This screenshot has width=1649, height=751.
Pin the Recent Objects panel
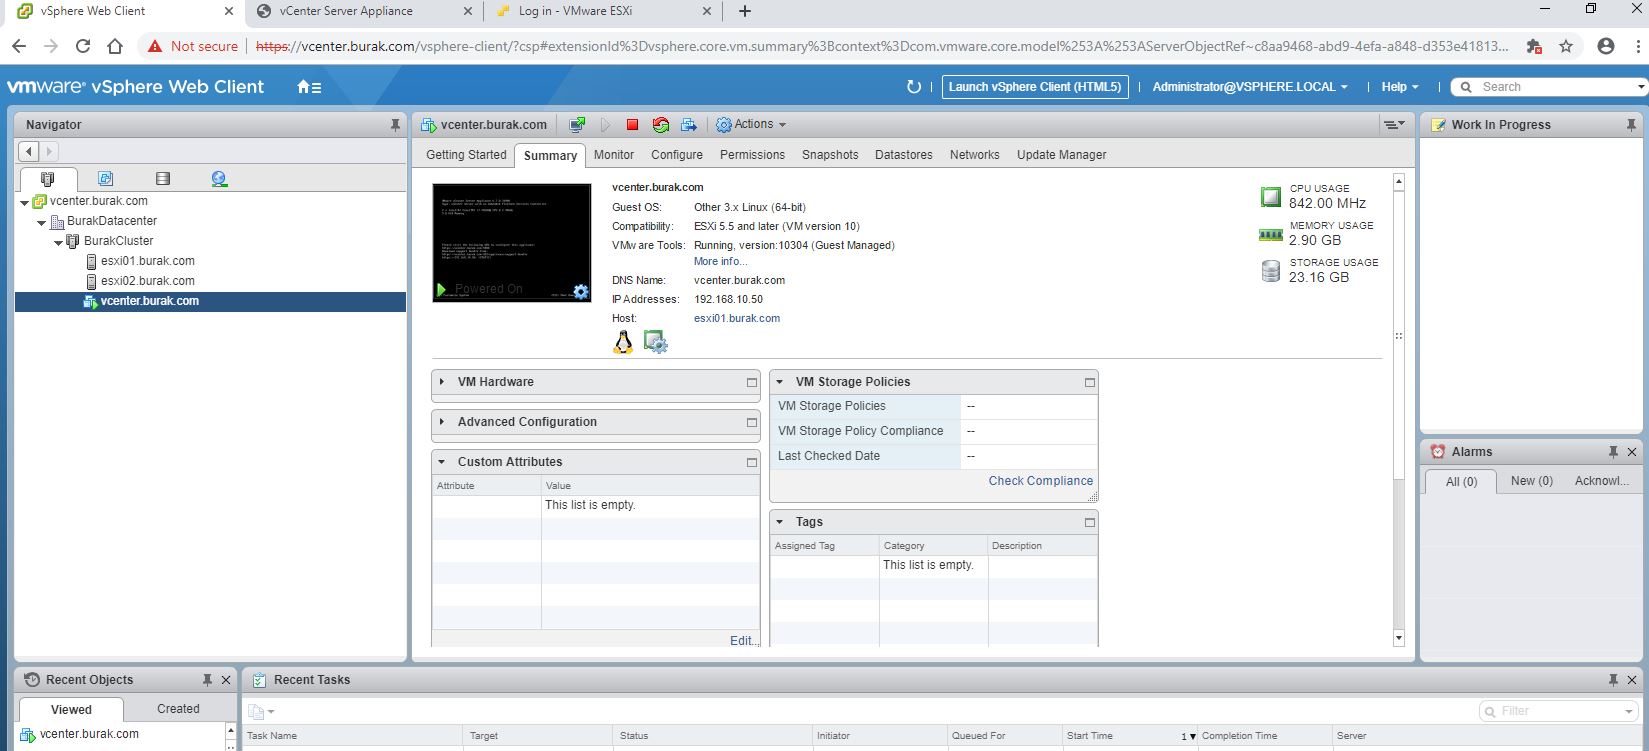click(207, 680)
